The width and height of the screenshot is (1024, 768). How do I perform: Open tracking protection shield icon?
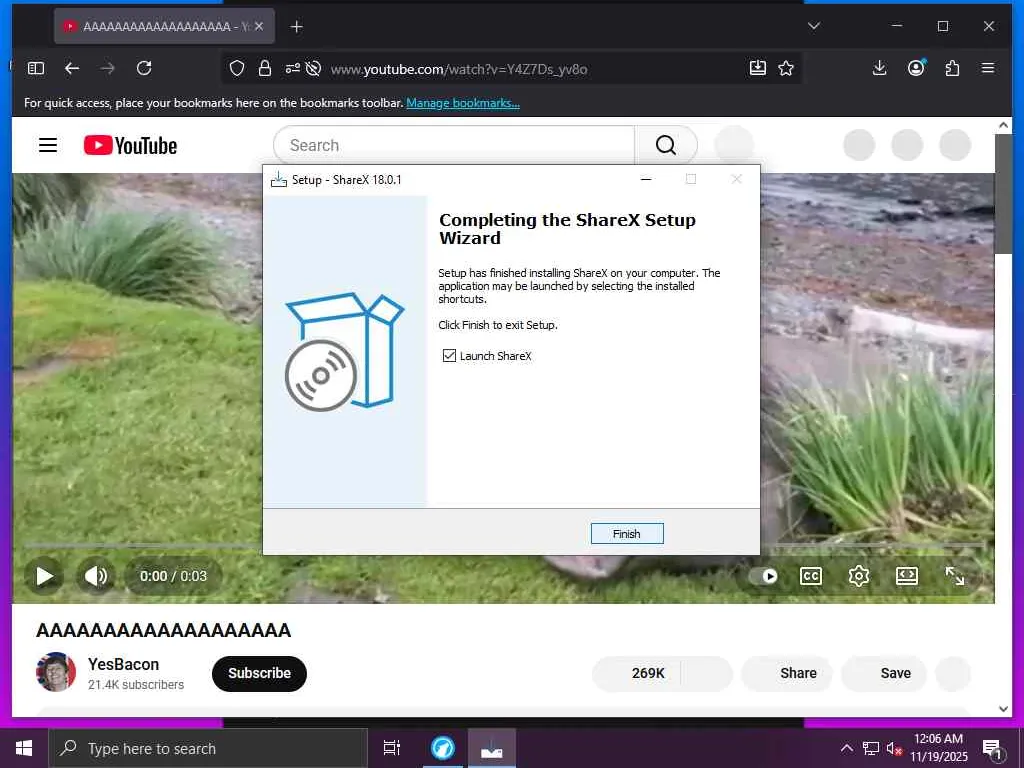[x=237, y=69]
